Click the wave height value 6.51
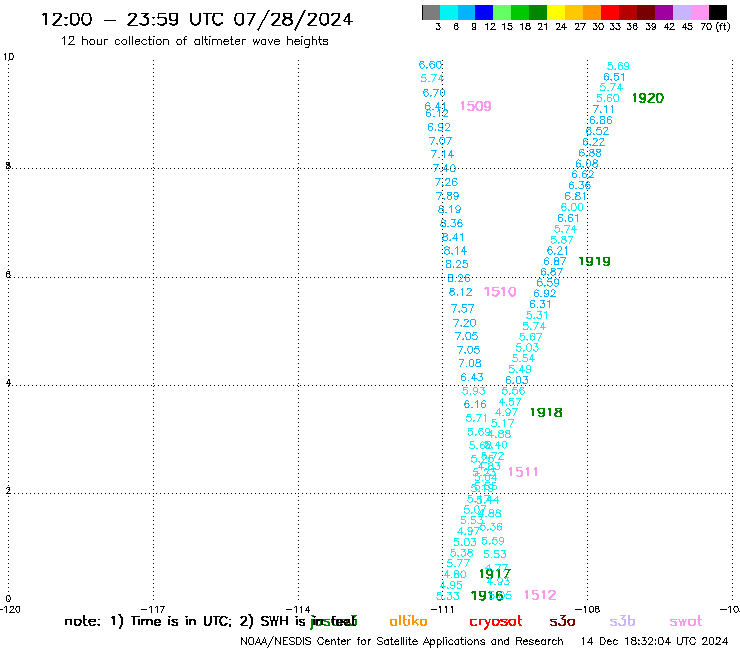Image resolution: width=740 pixels, height=650 pixels. tap(614, 77)
